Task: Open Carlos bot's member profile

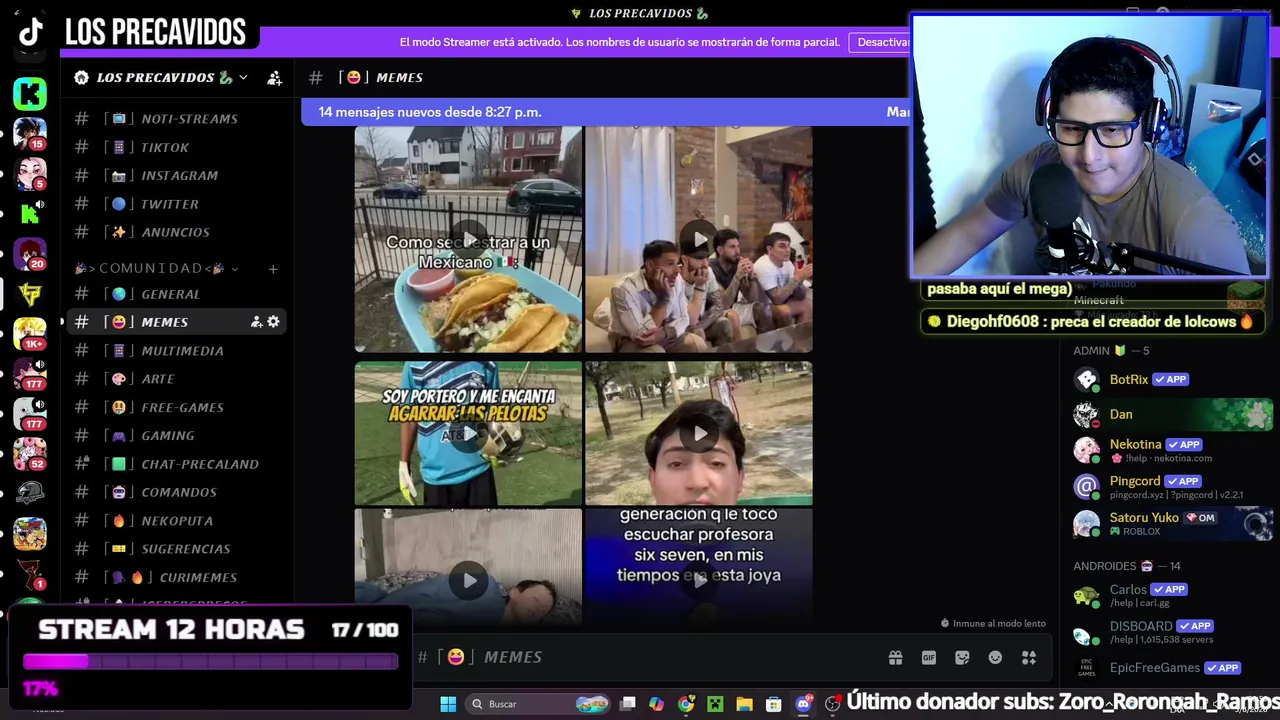Action: pos(1172,596)
